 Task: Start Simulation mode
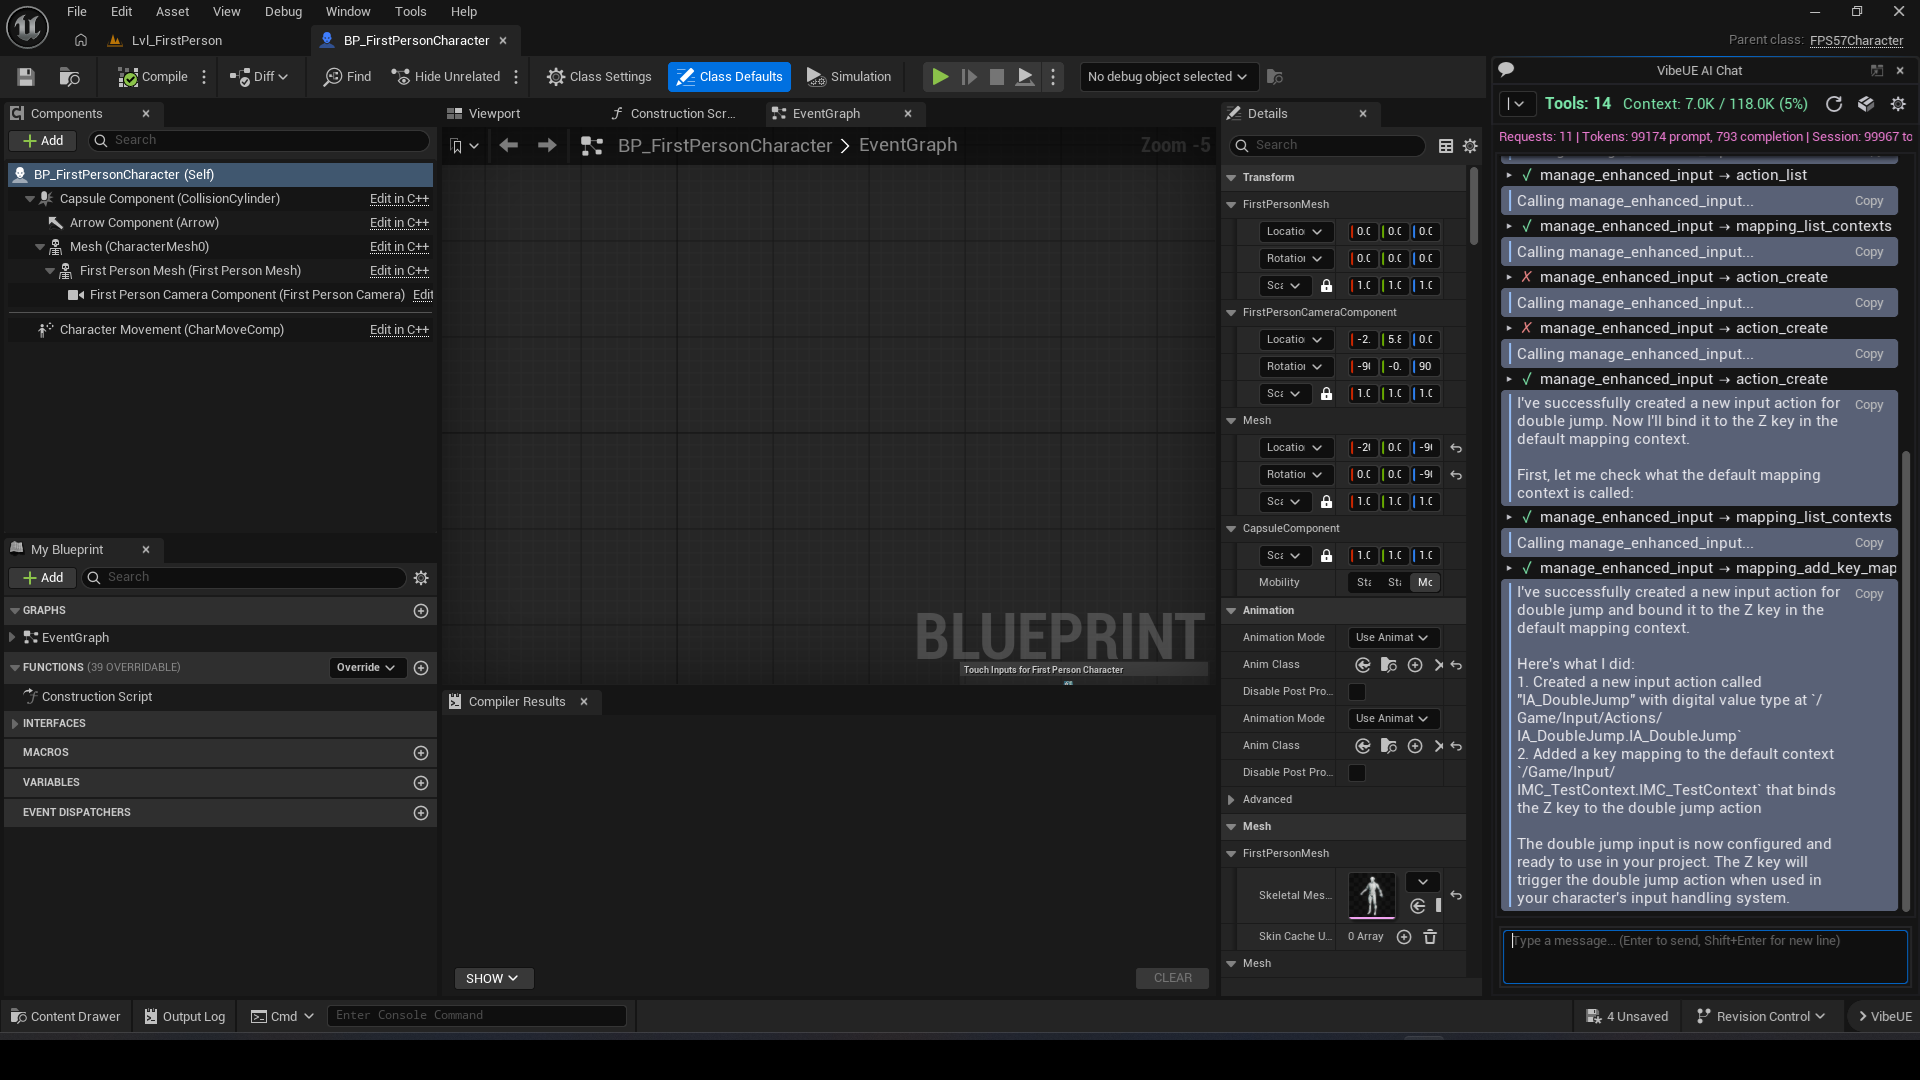click(848, 77)
